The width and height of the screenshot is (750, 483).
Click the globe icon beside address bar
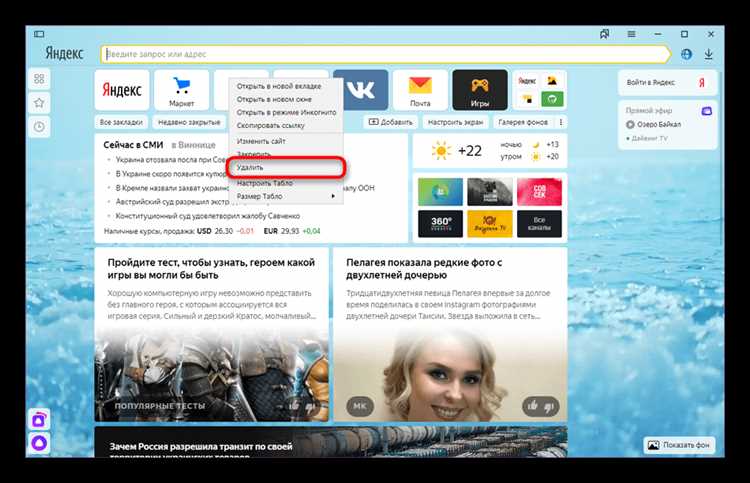[x=687, y=54]
